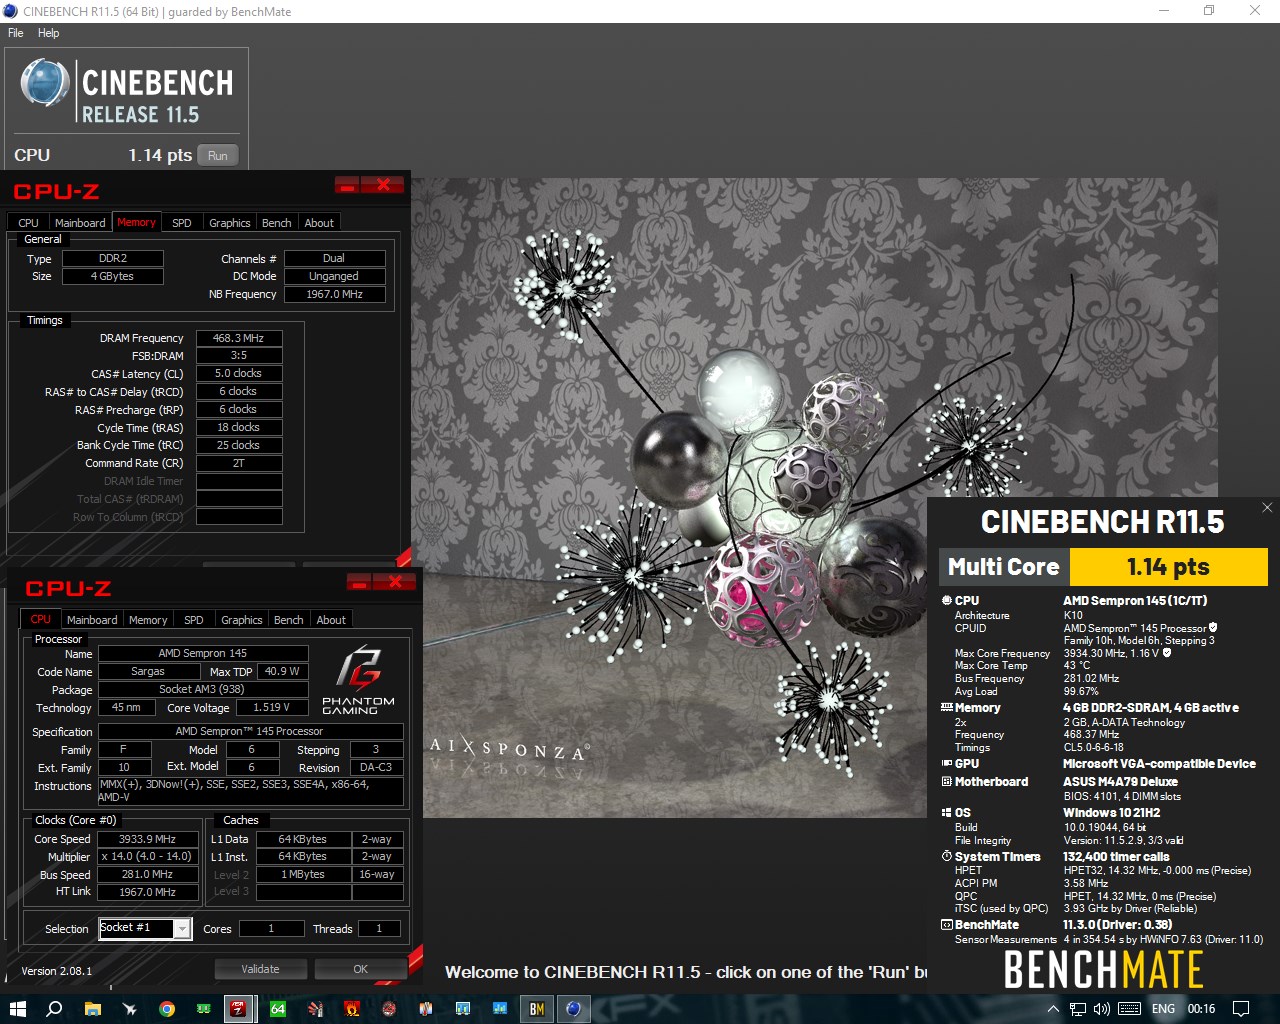
Task: Open the Windows Start menu
Action: click(x=17, y=1009)
